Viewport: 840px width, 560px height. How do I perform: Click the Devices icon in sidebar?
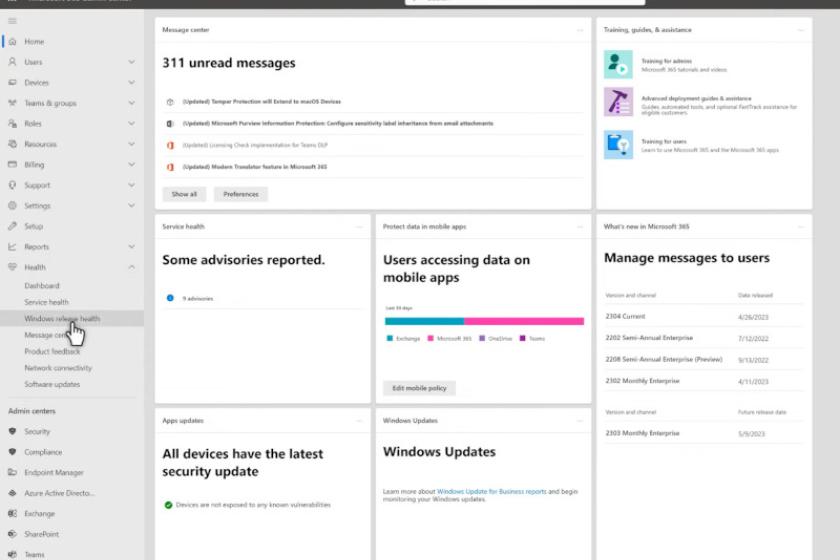click(x=12, y=82)
